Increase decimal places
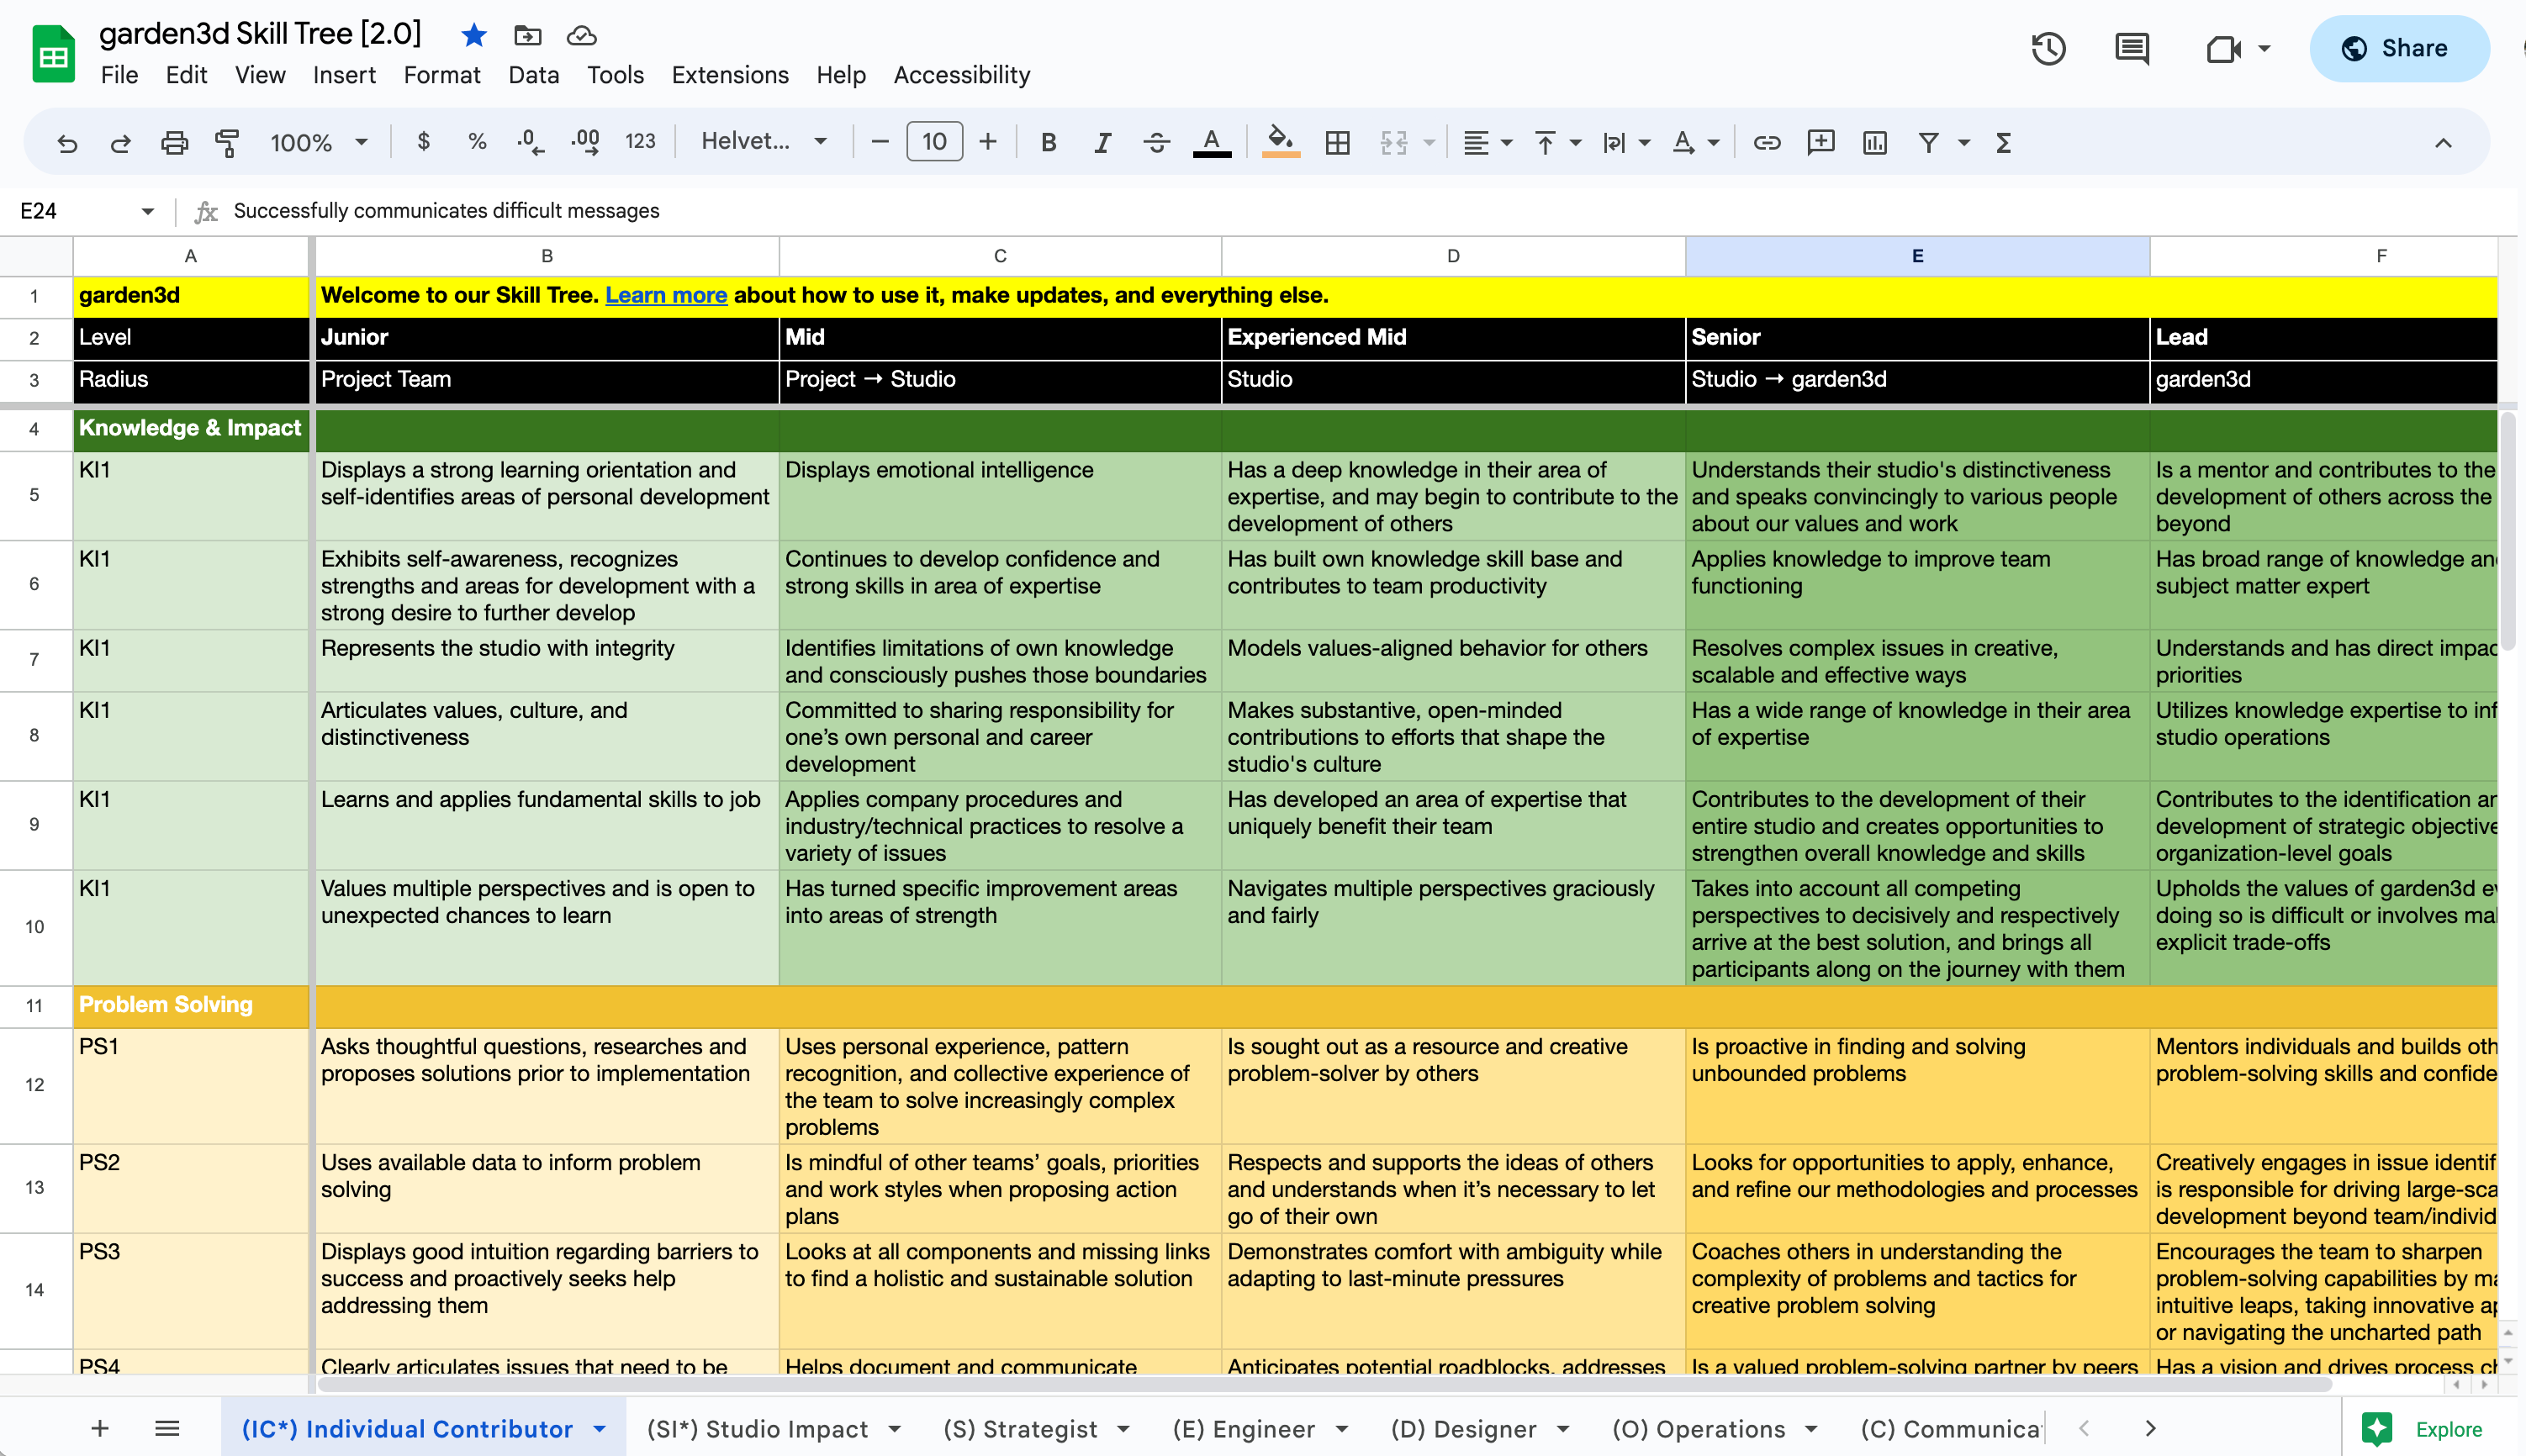The width and height of the screenshot is (2526, 1456). (585, 142)
